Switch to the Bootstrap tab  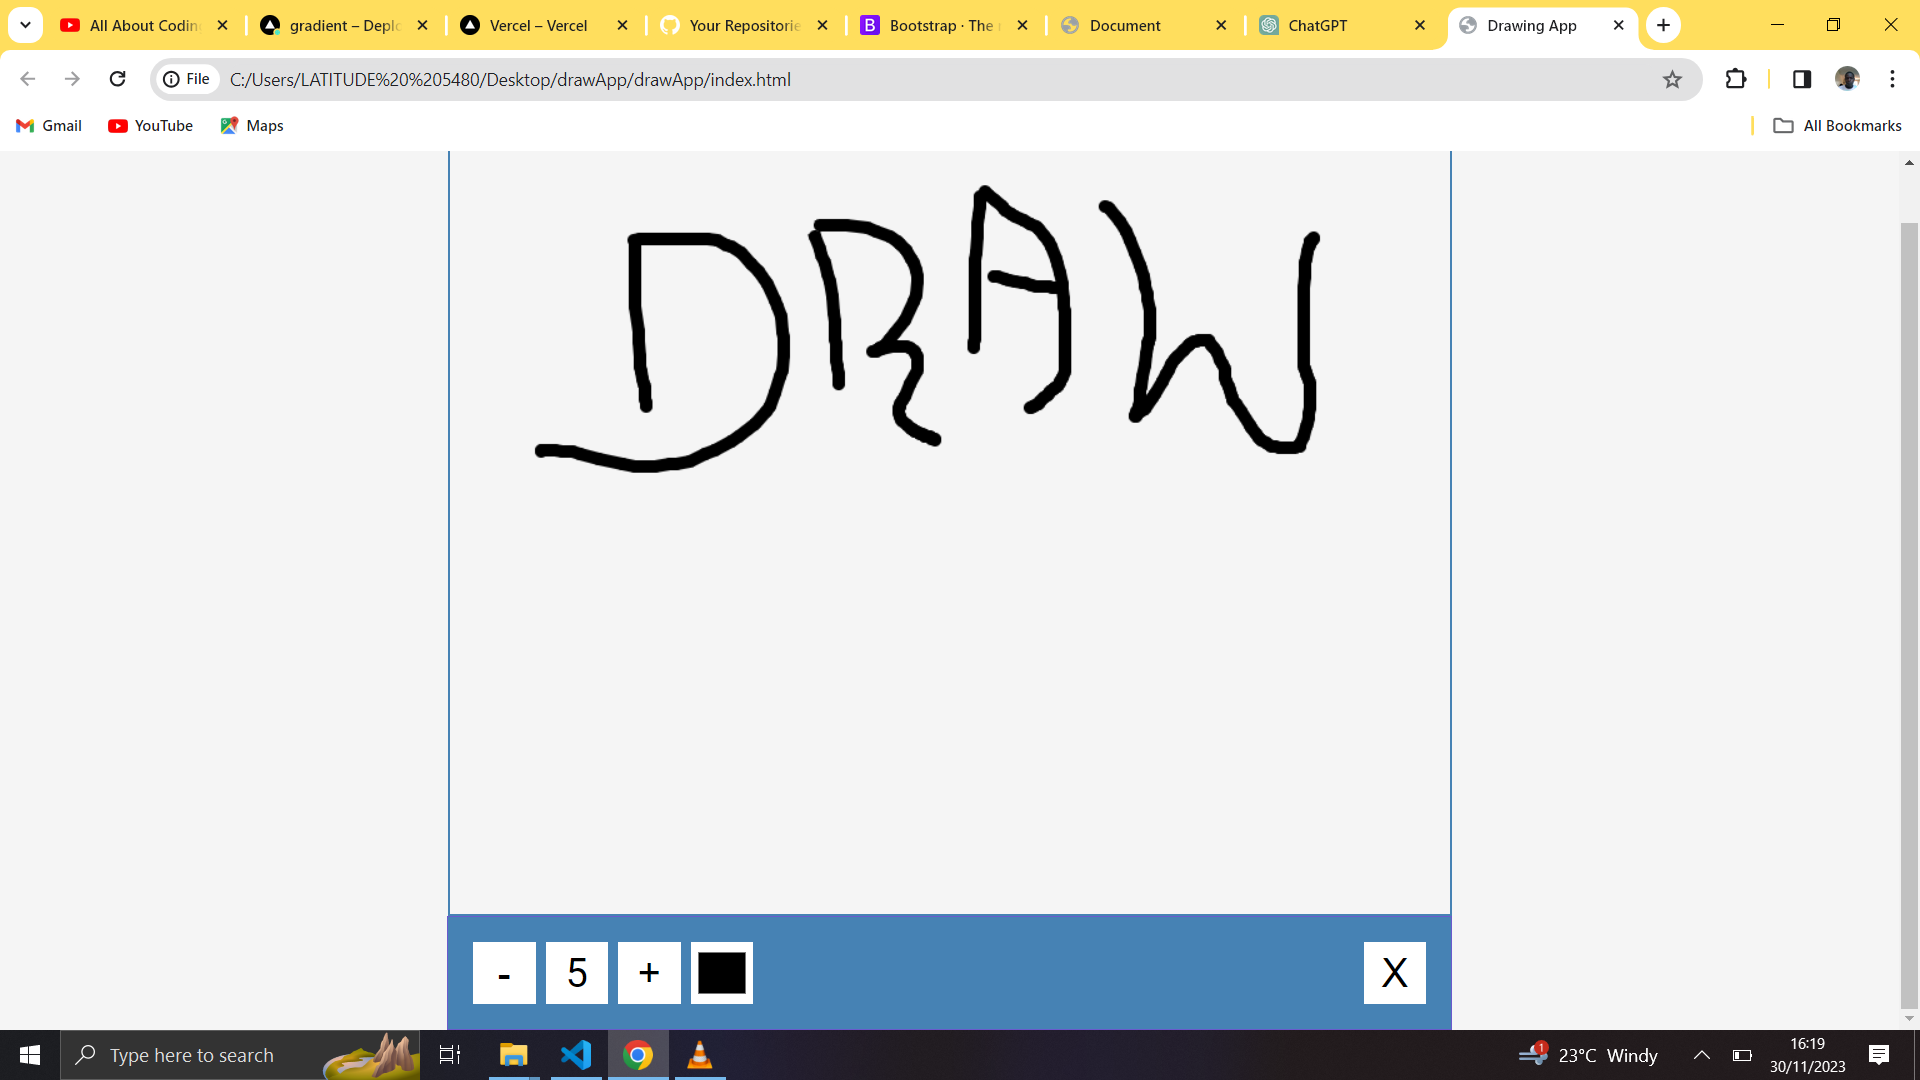point(940,25)
